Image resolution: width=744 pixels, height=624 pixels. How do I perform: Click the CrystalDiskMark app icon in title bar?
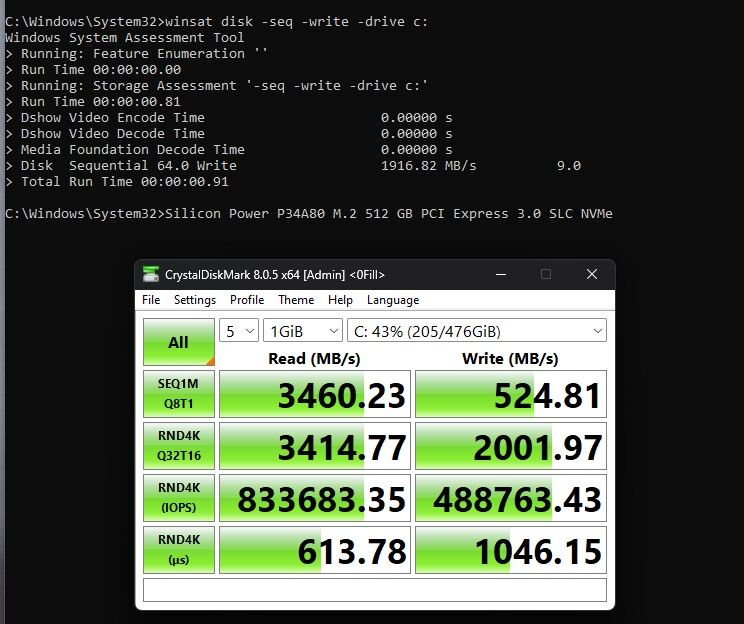point(151,274)
